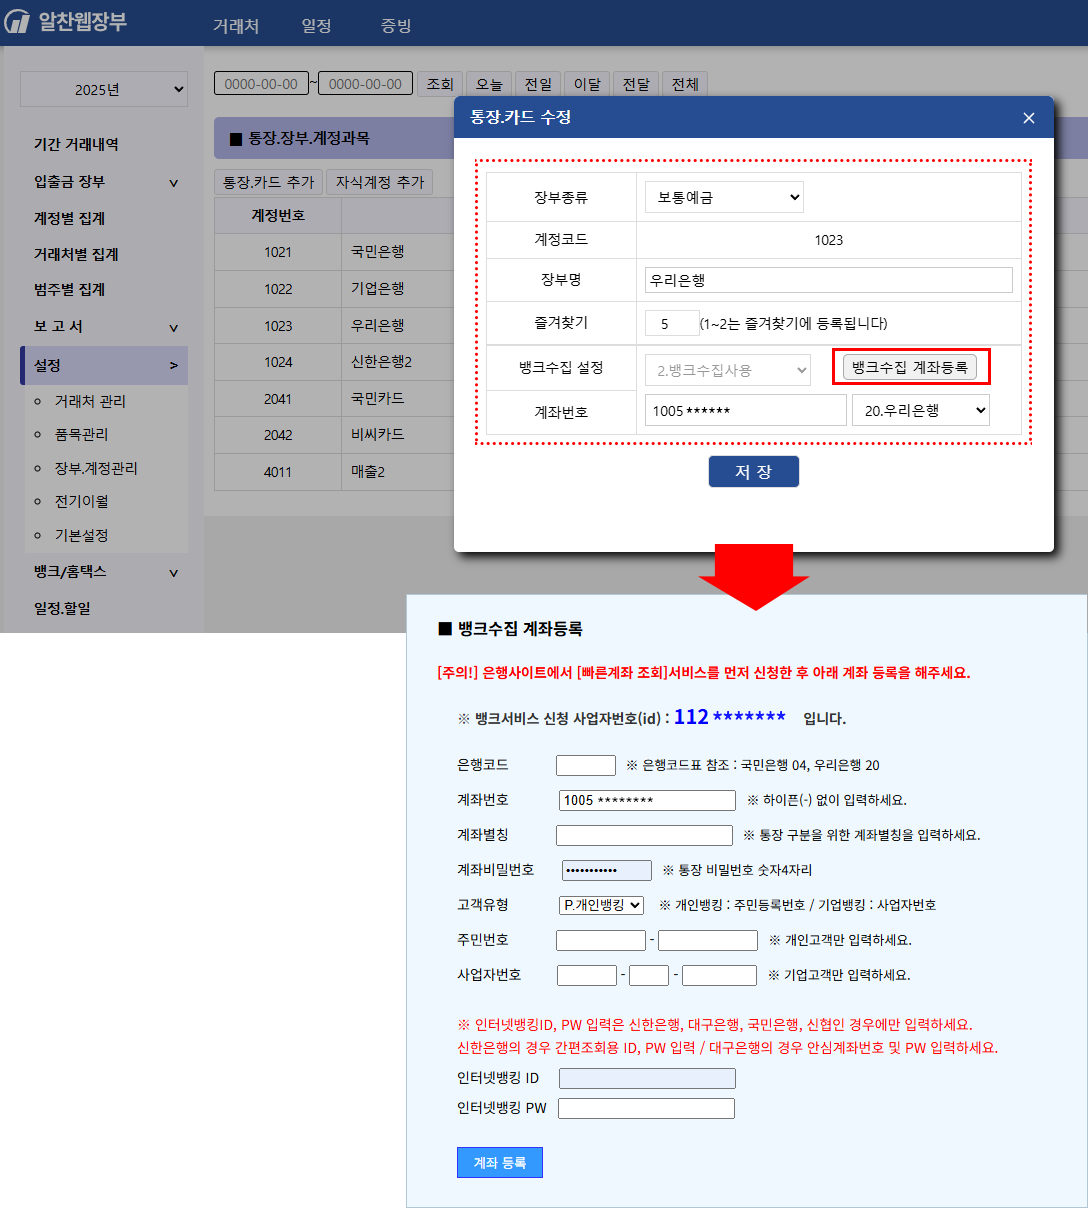This screenshot has height=1208, width=1088.
Task: Select the 1022 기업은행 account row
Action: click(334, 289)
